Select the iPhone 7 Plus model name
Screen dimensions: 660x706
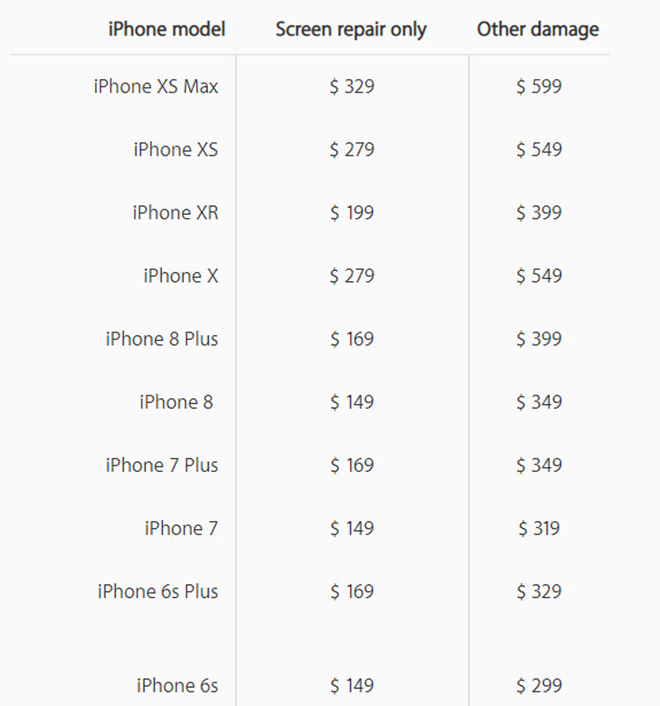pos(162,465)
